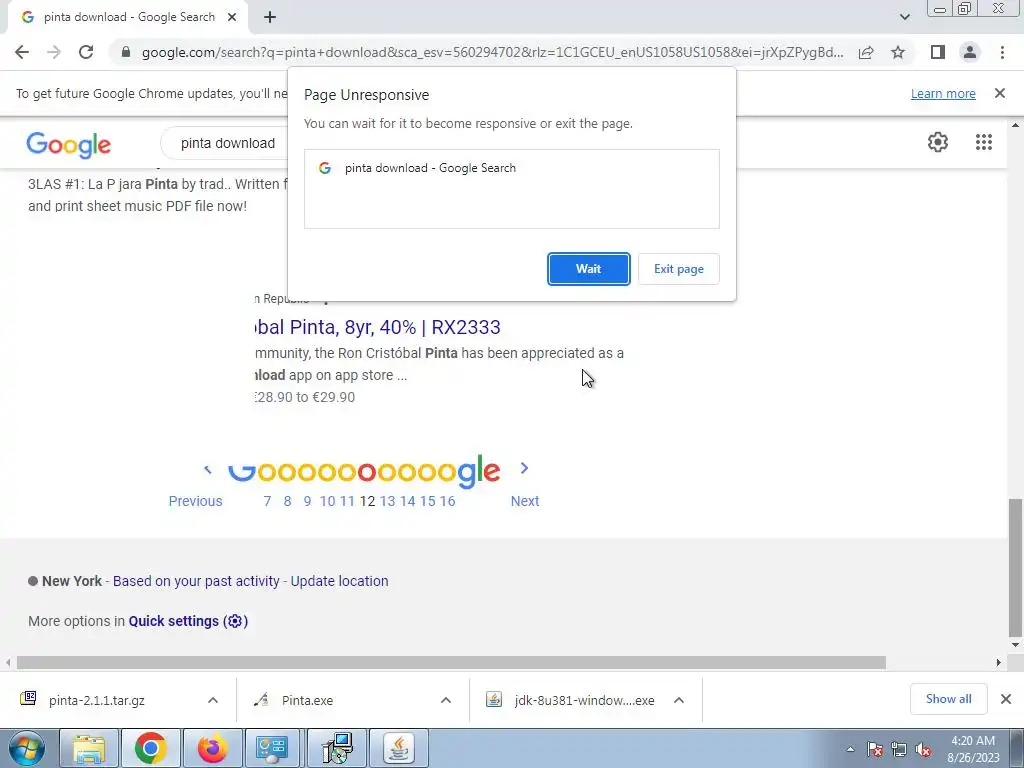The image size is (1024, 768).
Task: Go to results page 8
Action: [x=287, y=501]
